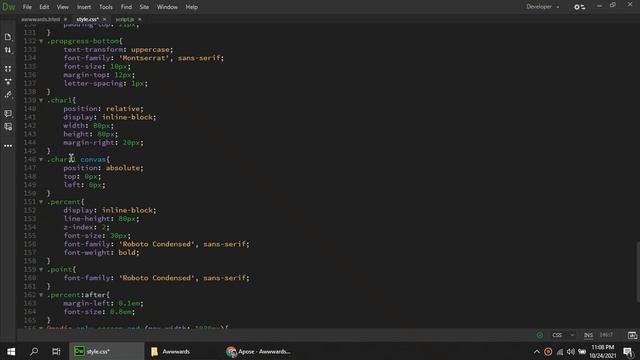
Task: Open the Awwwards folder on the taskbar
Action: coord(171,351)
